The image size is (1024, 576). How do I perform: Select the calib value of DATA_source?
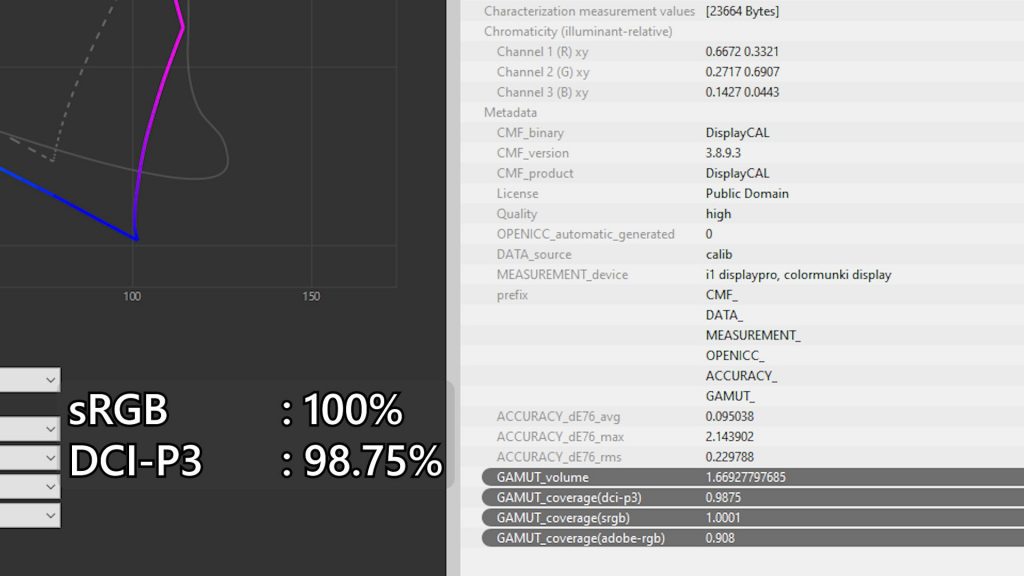coord(718,254)
